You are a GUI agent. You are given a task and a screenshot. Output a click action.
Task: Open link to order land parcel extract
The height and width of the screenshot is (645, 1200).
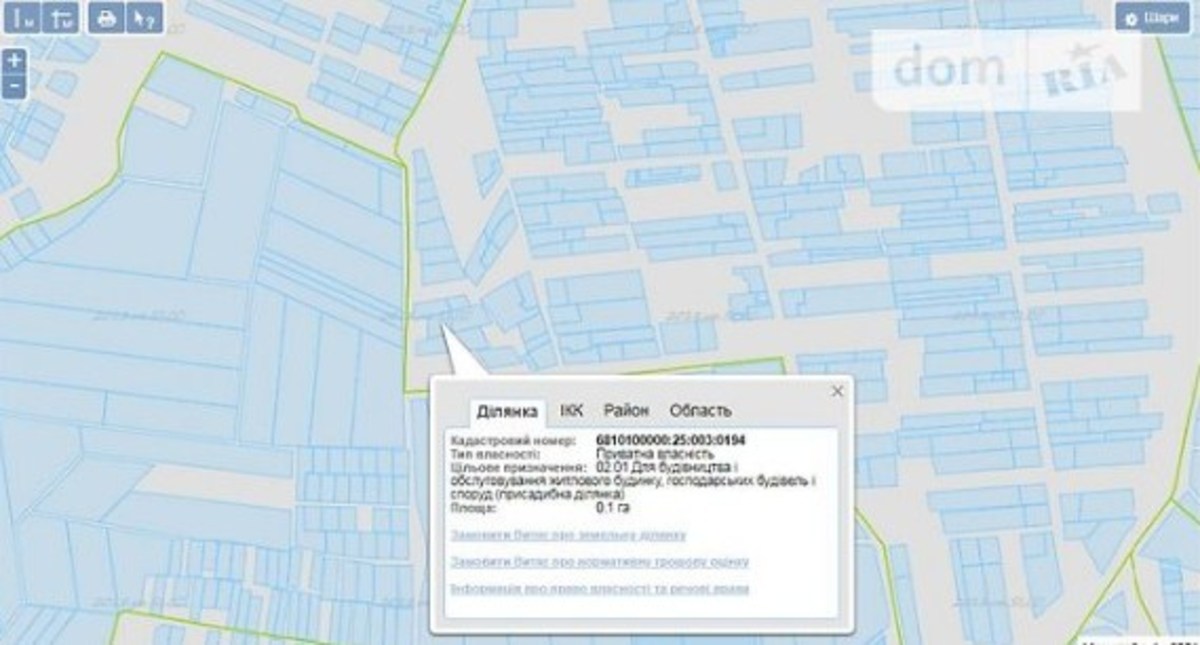[x=568, y=536]
